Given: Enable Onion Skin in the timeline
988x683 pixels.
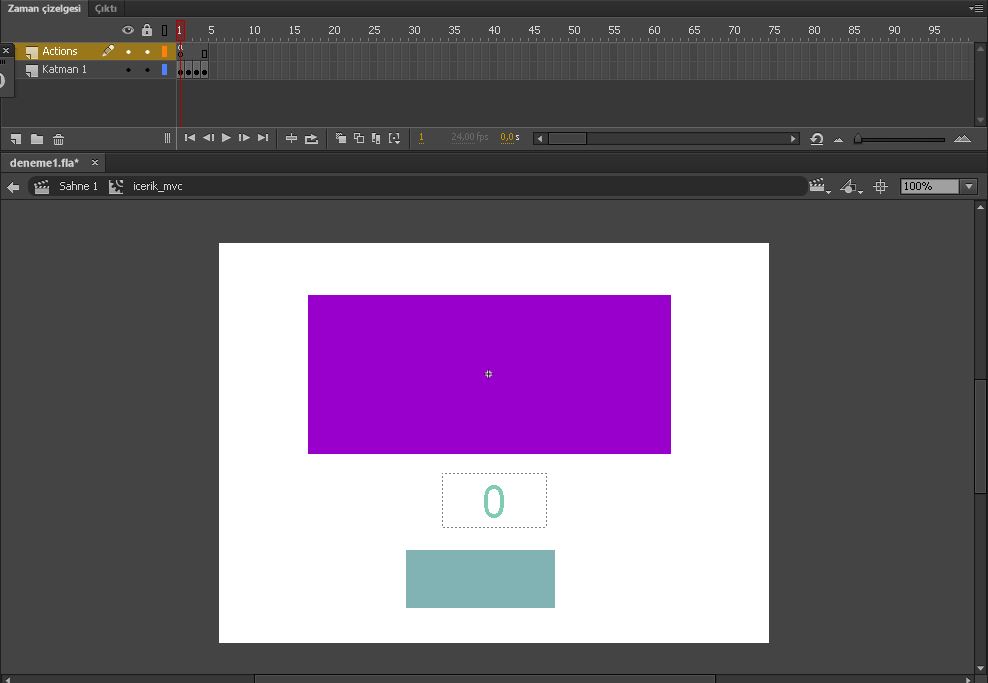Looking at the screenshot, I should tap(341, 139).
